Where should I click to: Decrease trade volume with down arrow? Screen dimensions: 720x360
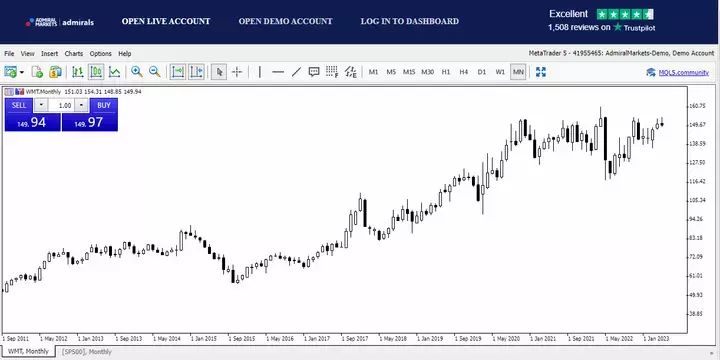click(41, 105)
